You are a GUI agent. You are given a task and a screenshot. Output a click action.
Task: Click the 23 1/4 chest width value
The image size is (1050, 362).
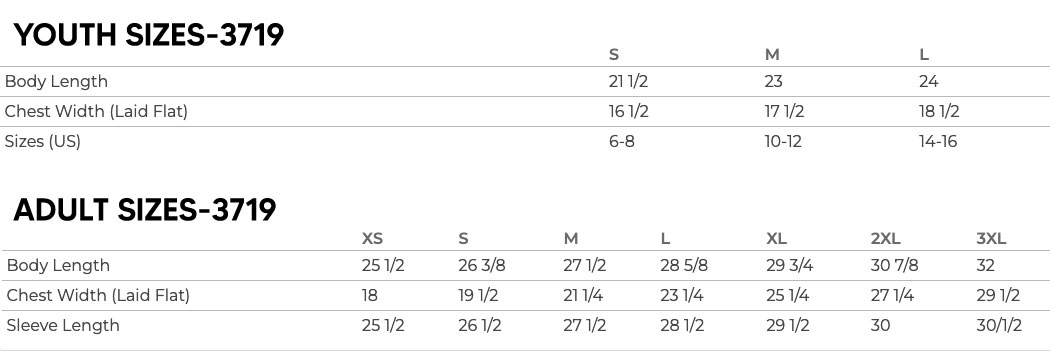click(x=682, y=296)
